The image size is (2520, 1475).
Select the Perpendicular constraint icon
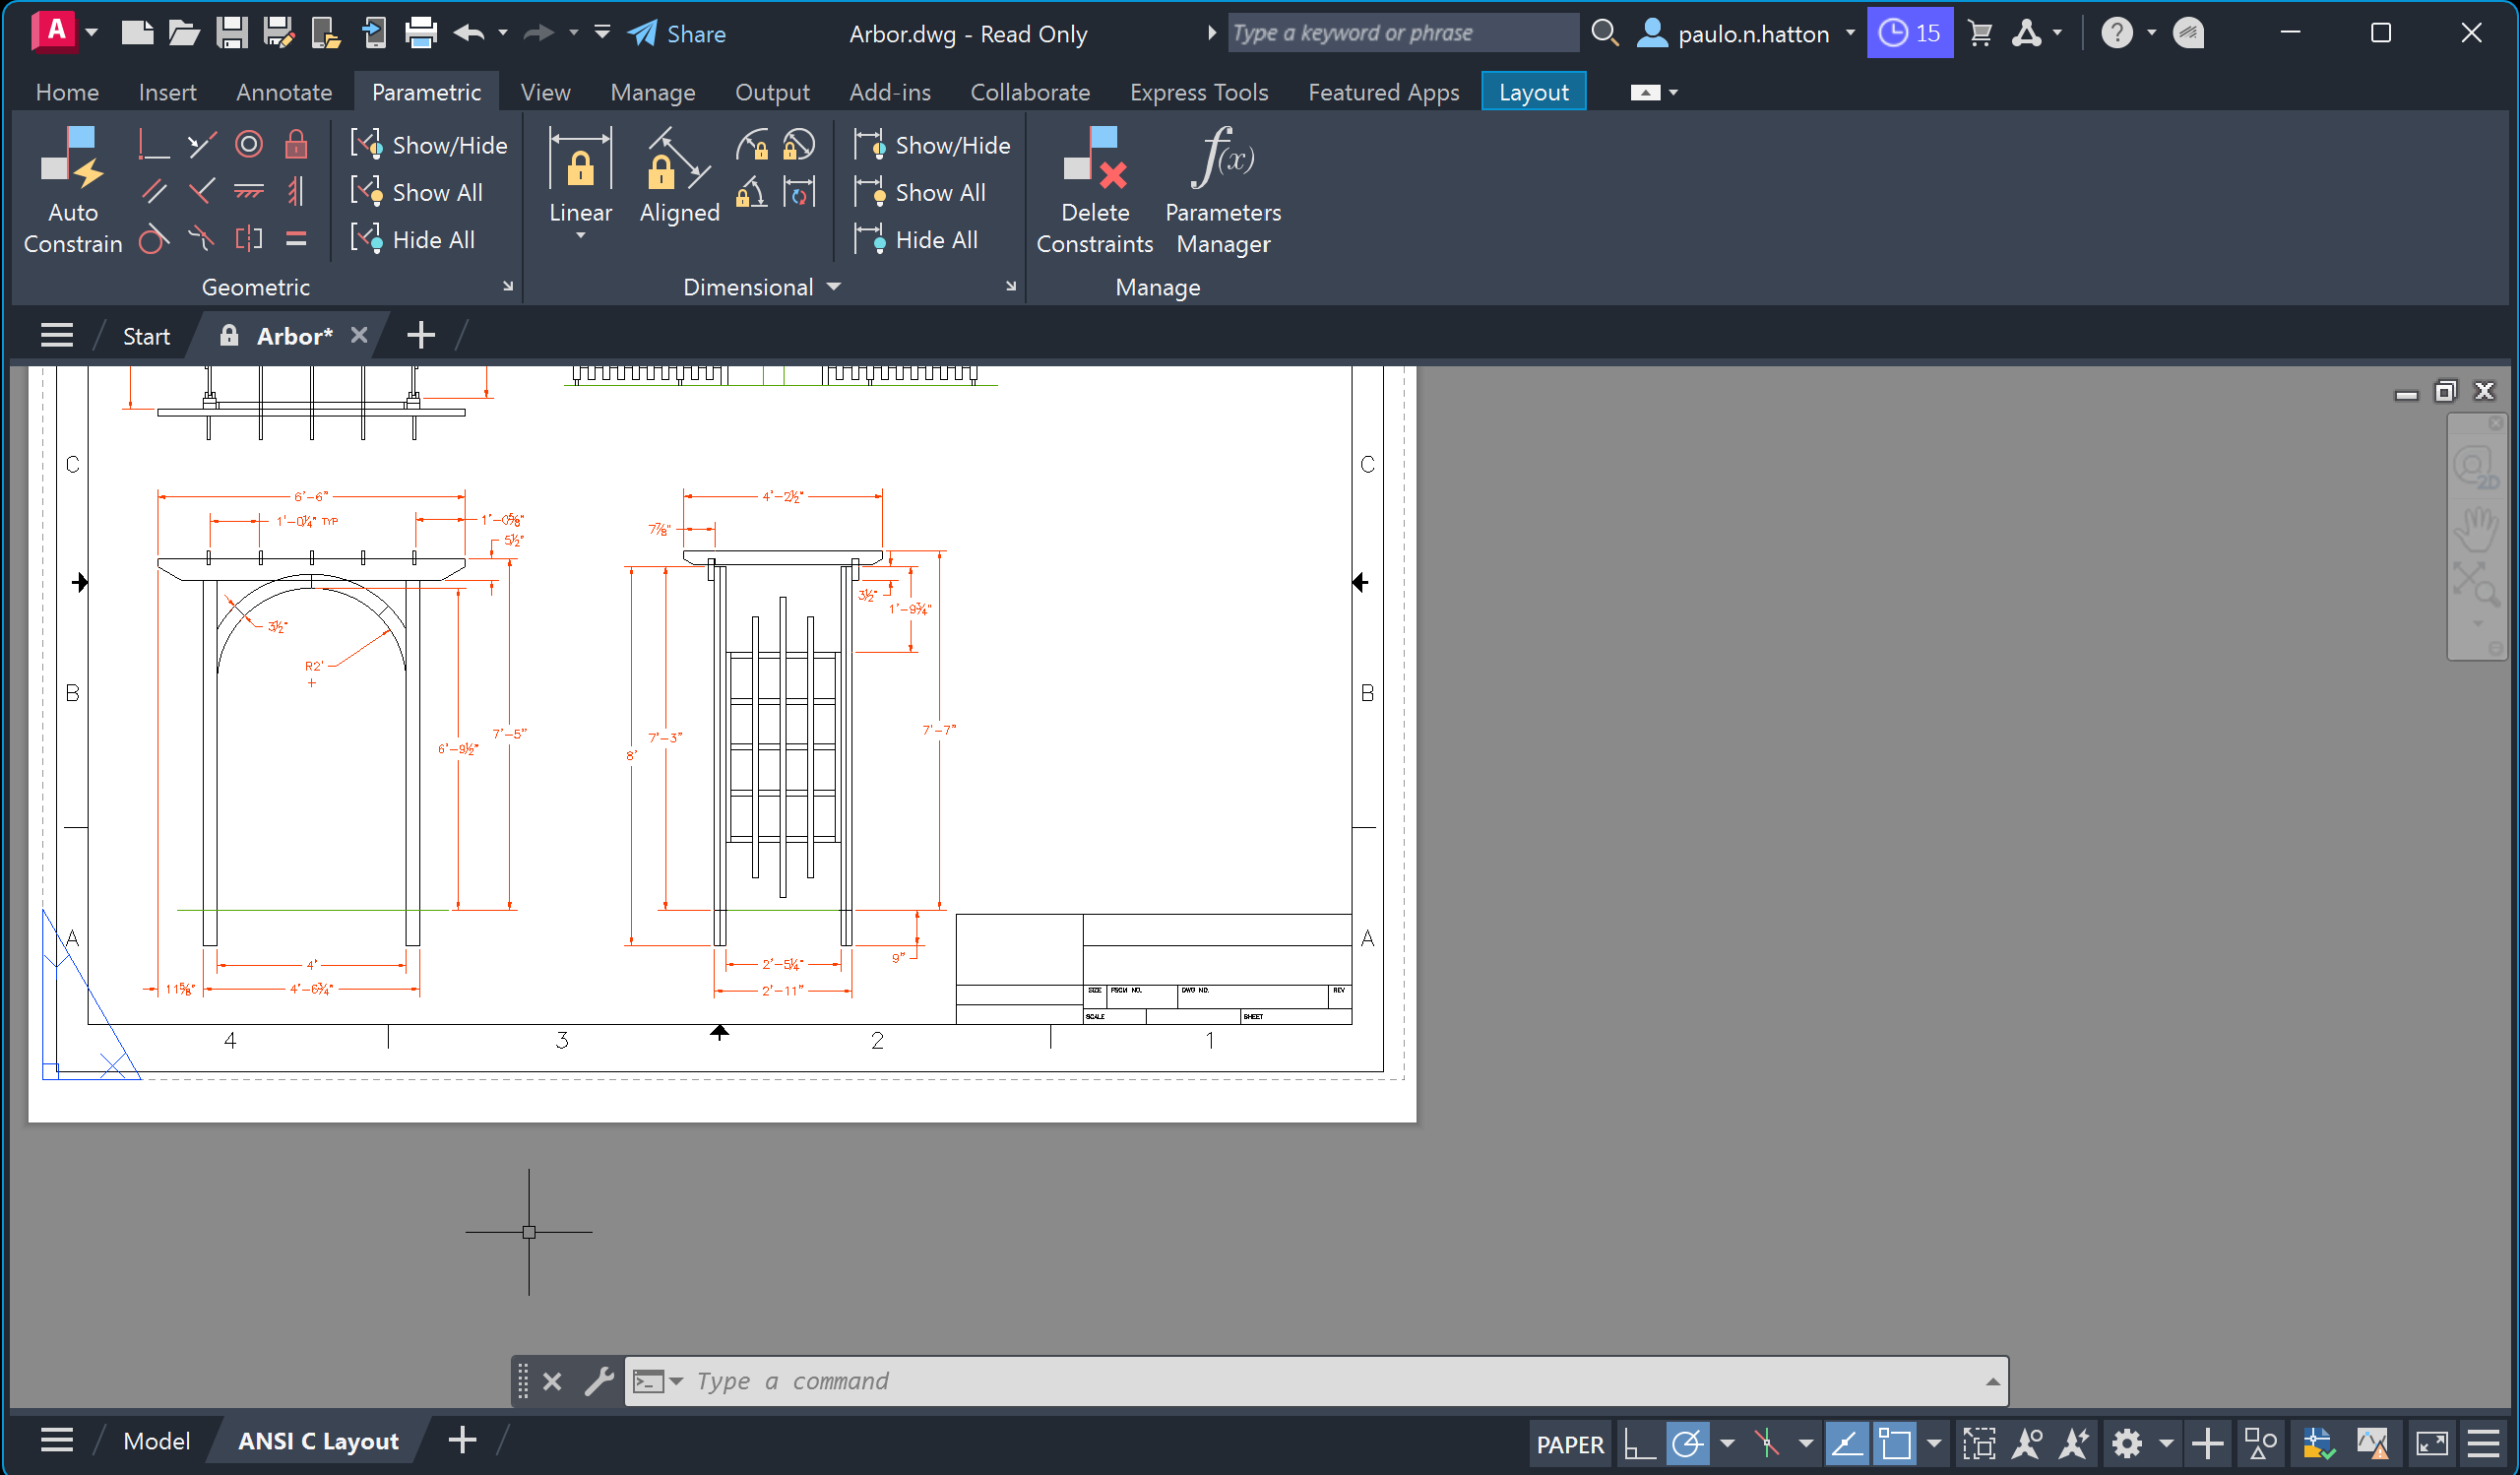pos(201,192)
